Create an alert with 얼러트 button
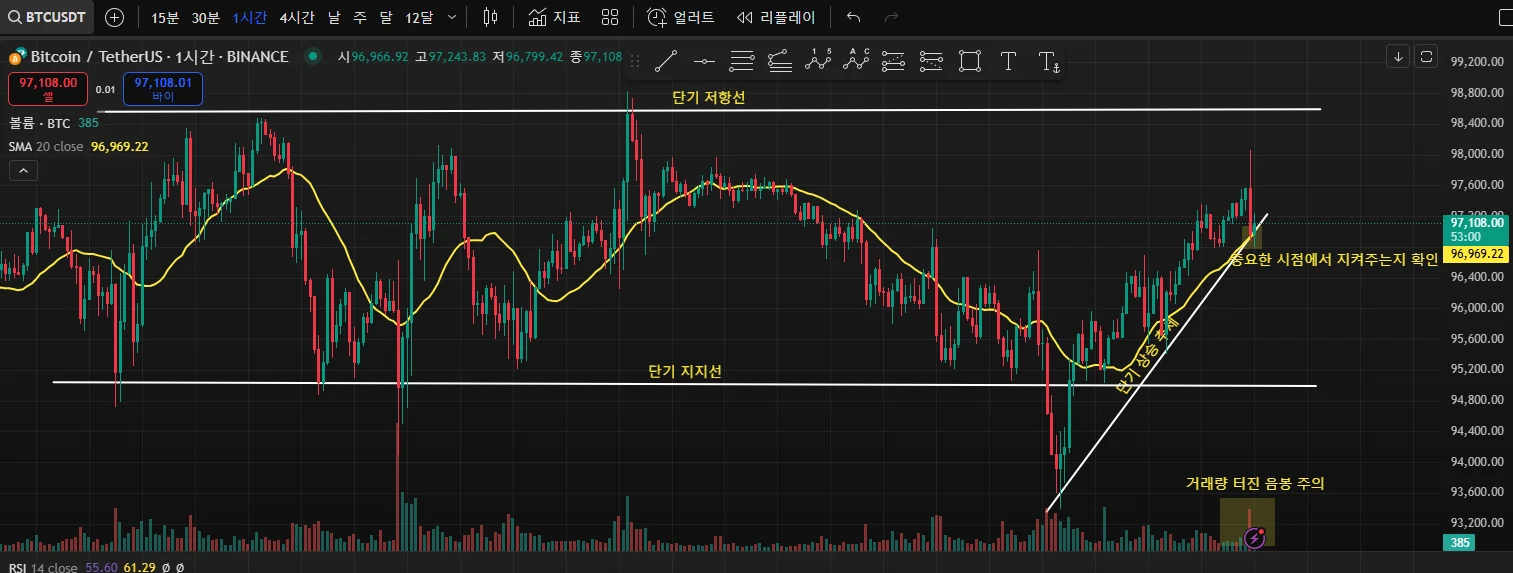The width and height of the screenshot is (1513, 573). (681, 17)
